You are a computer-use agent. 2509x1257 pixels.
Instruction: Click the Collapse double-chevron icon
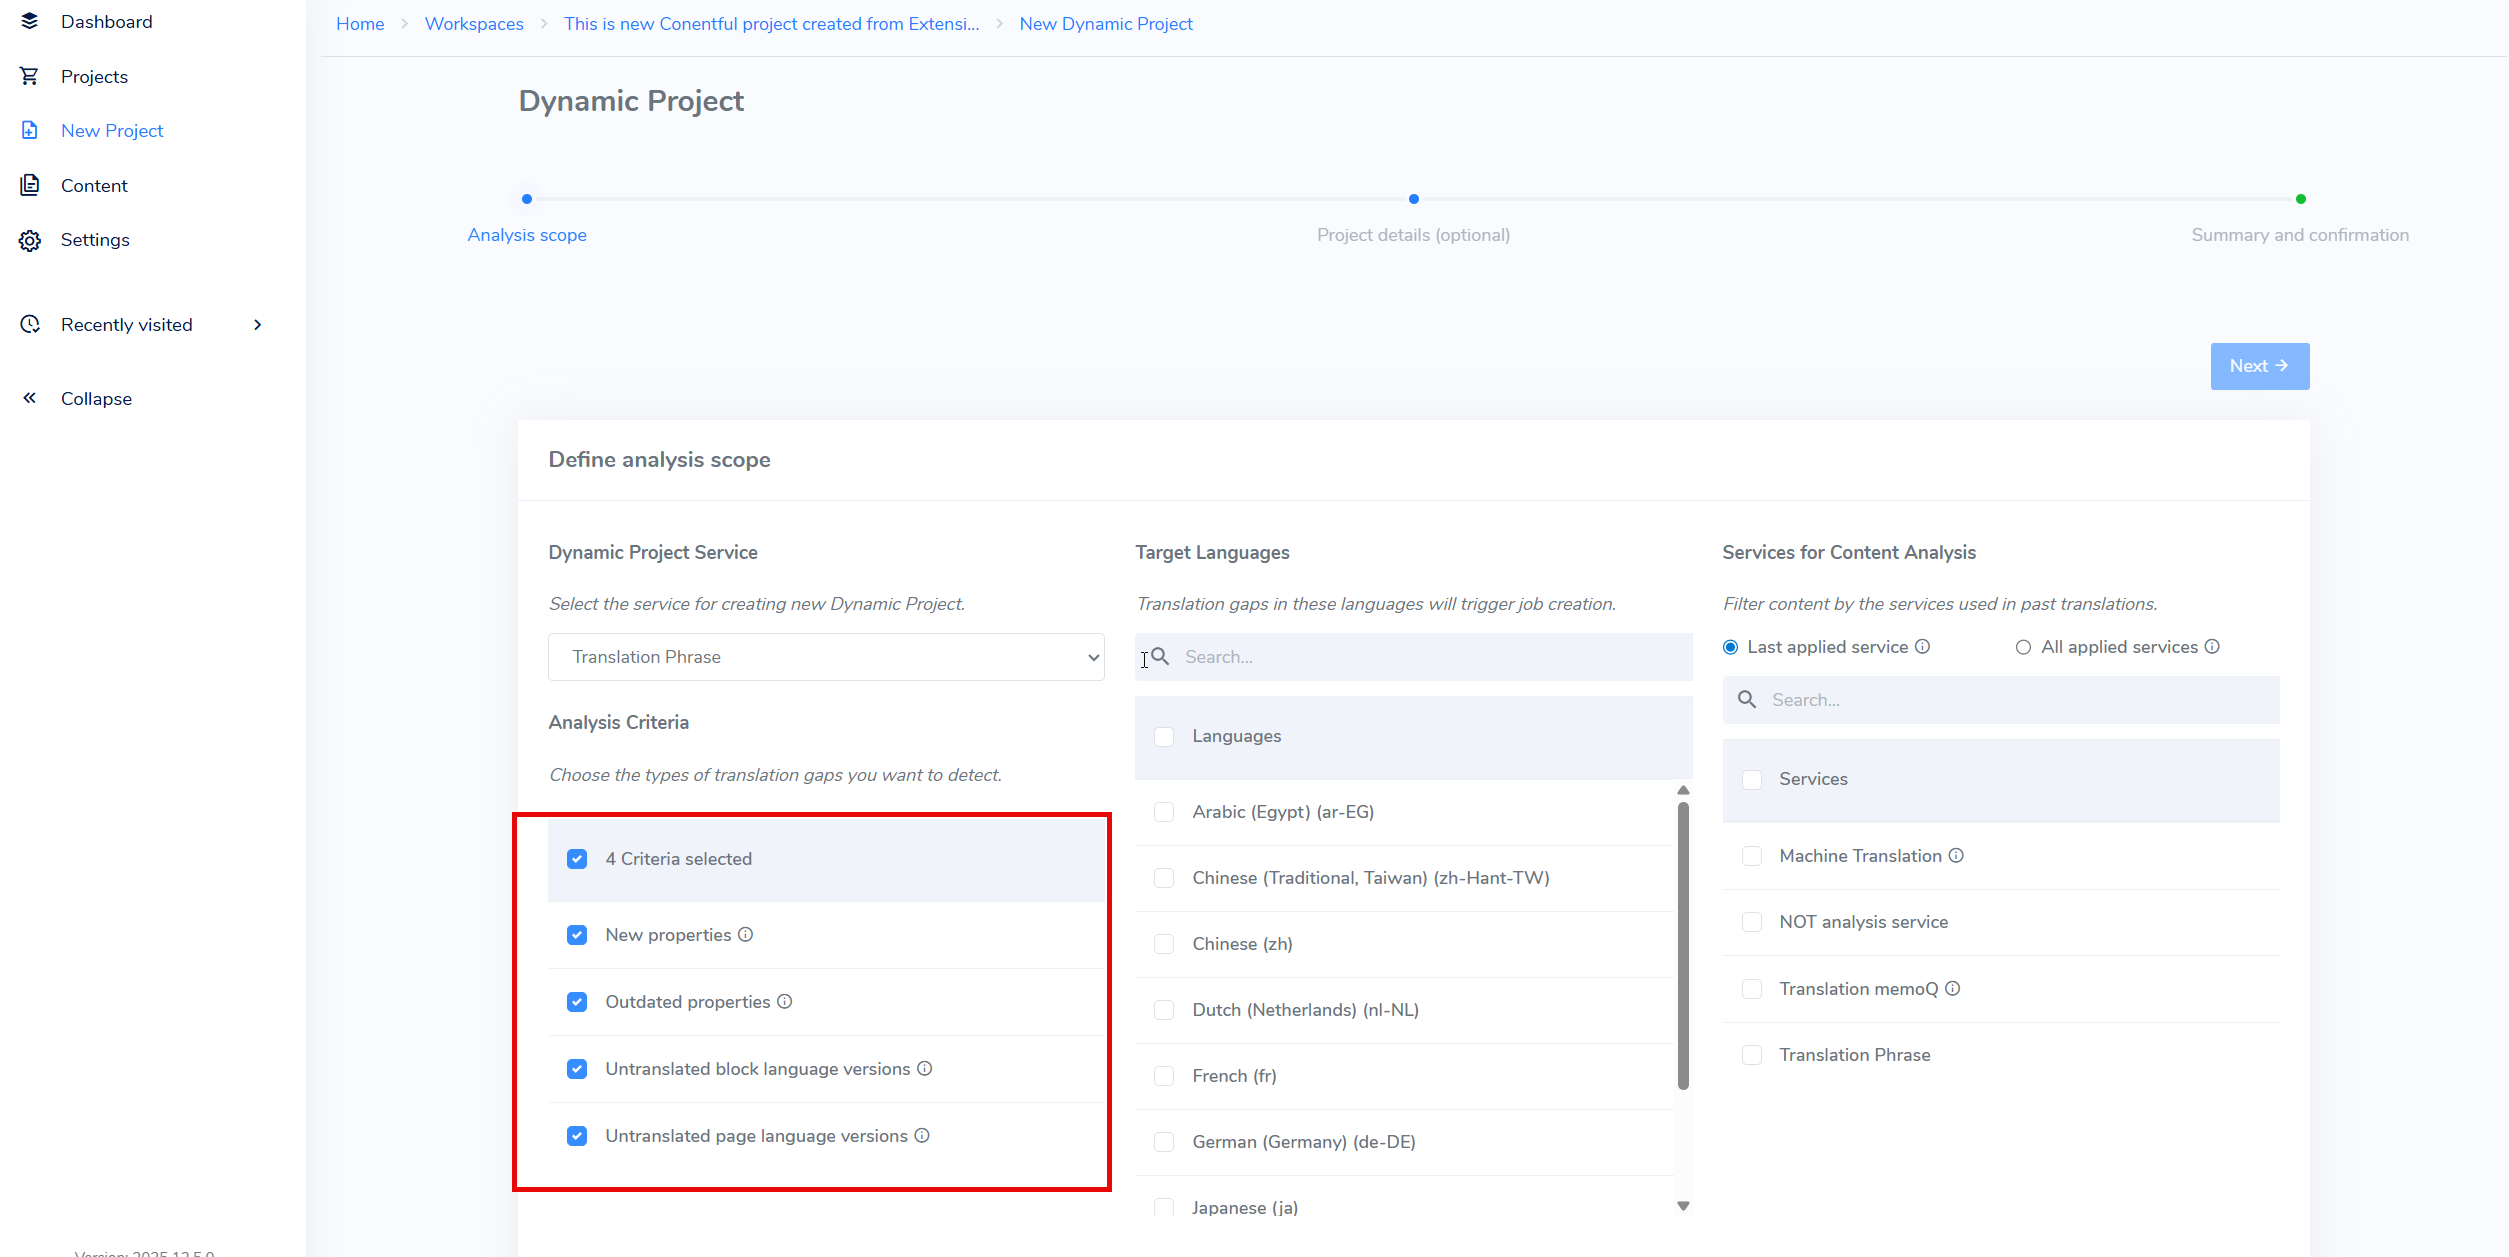coord(29,398)
